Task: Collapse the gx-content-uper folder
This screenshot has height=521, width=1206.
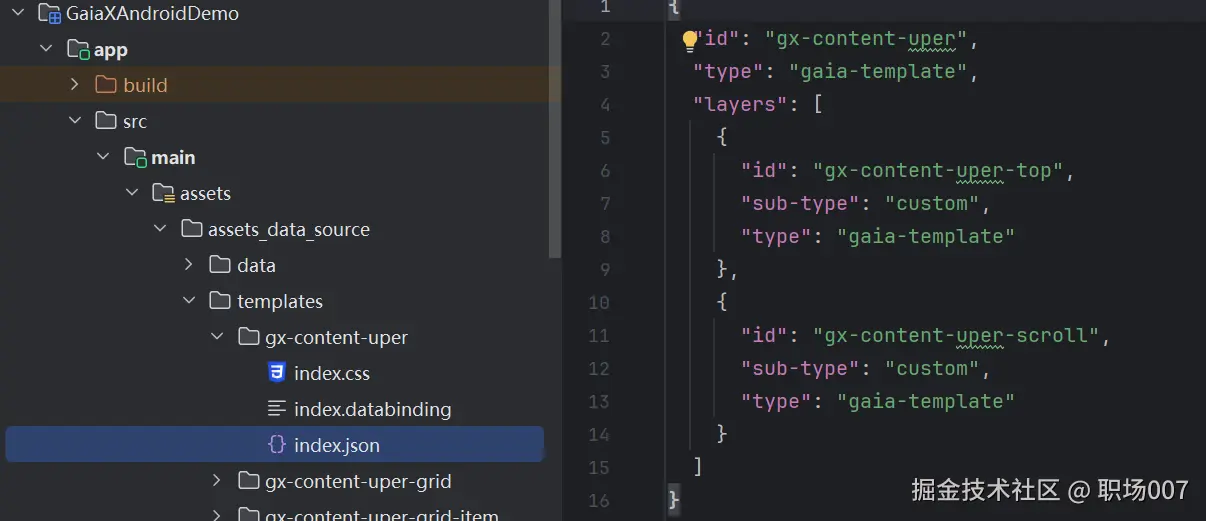Action: coord(218,337)
